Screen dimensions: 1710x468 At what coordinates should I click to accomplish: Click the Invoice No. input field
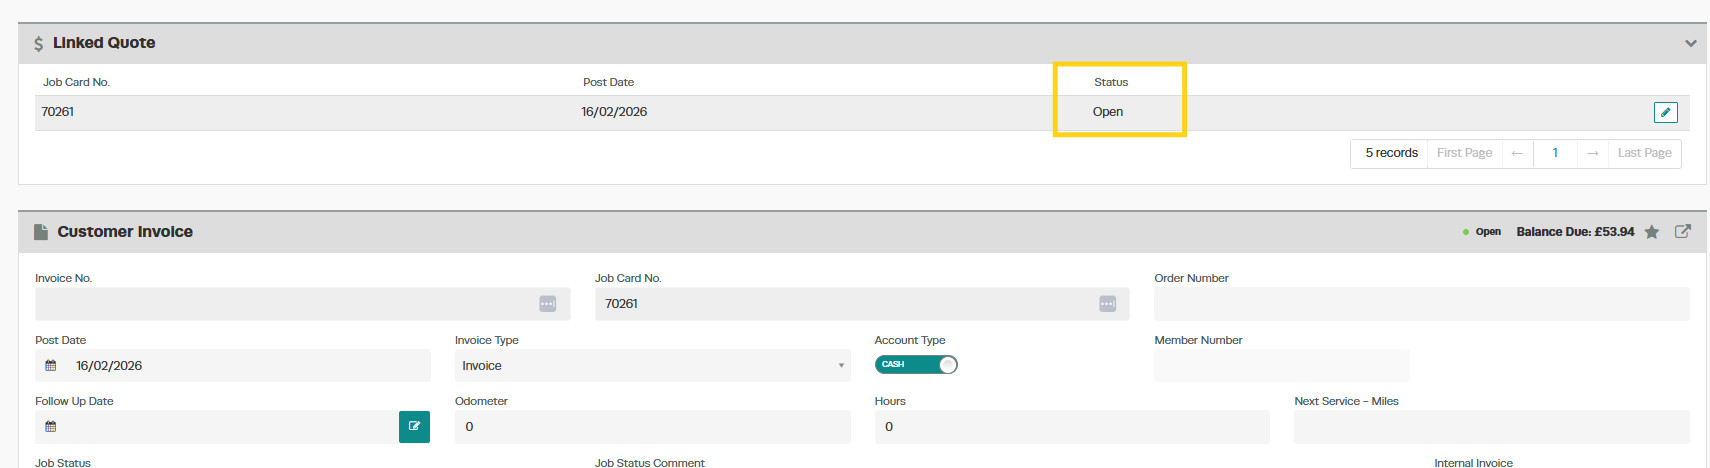pos(302,304)
